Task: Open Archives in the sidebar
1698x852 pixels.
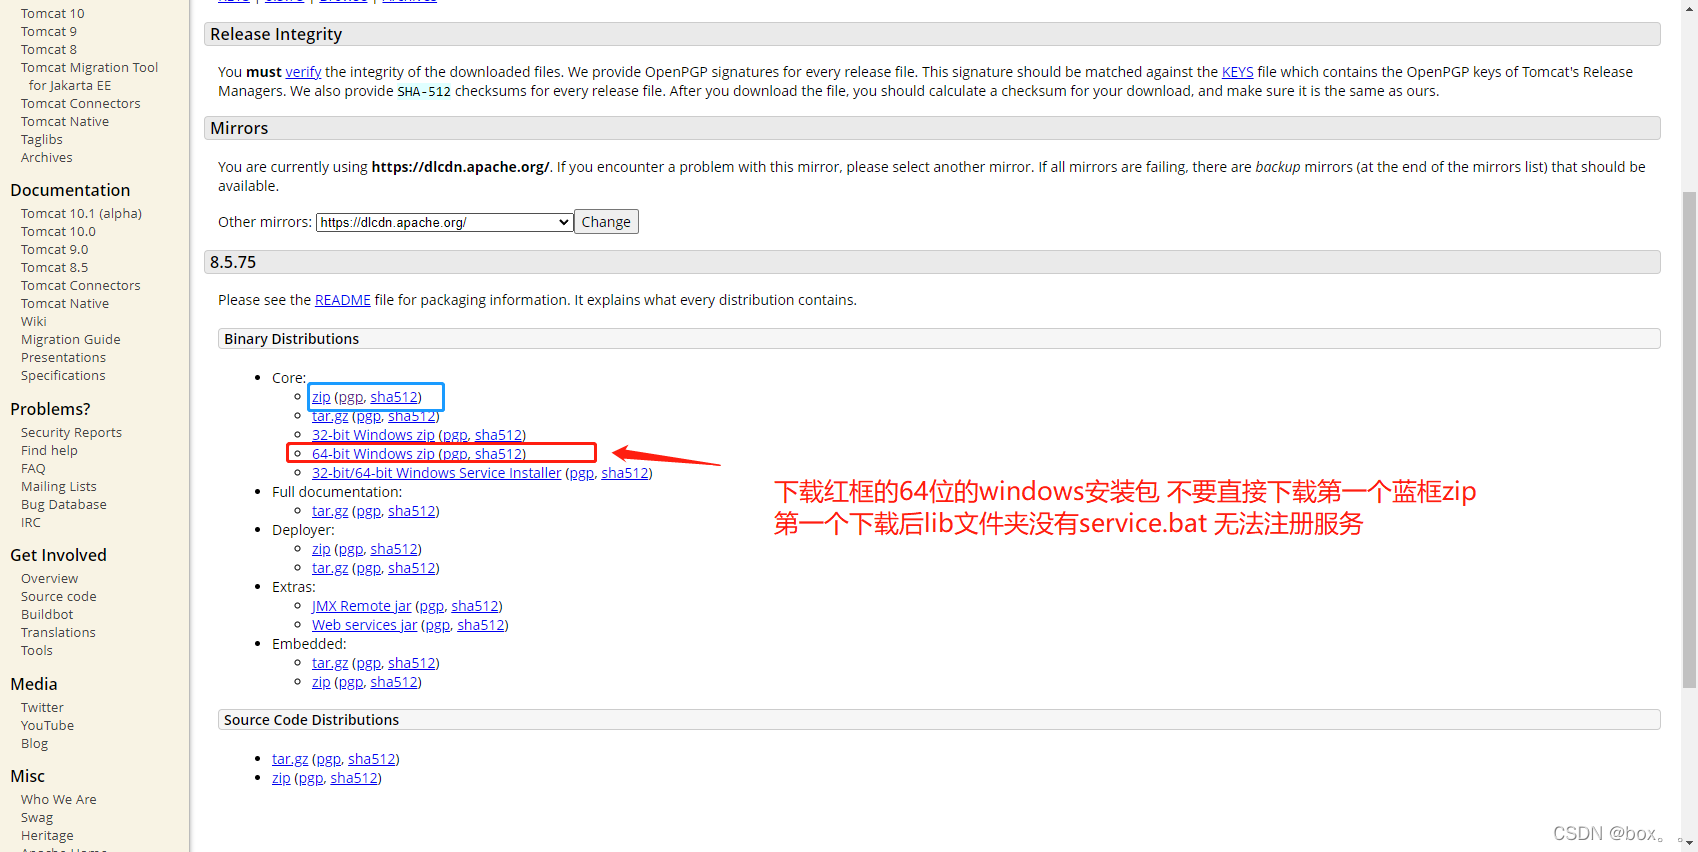Action: click(47, 158)
